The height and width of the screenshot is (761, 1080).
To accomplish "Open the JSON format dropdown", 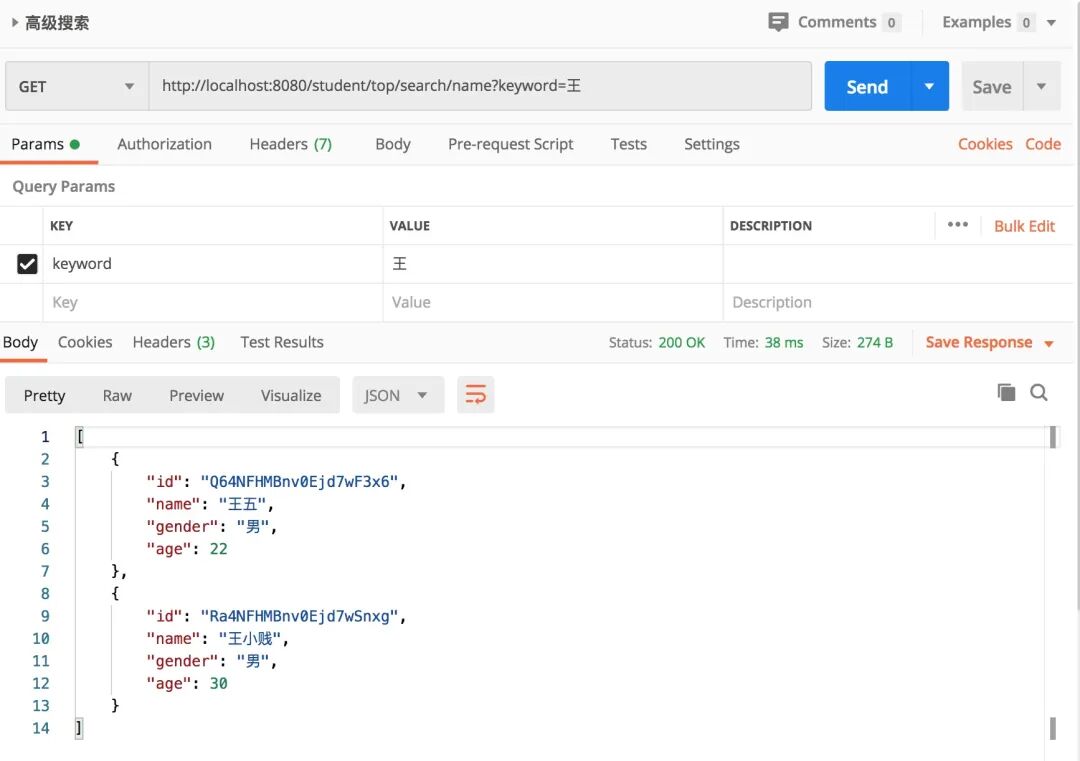I will [397, 395].
